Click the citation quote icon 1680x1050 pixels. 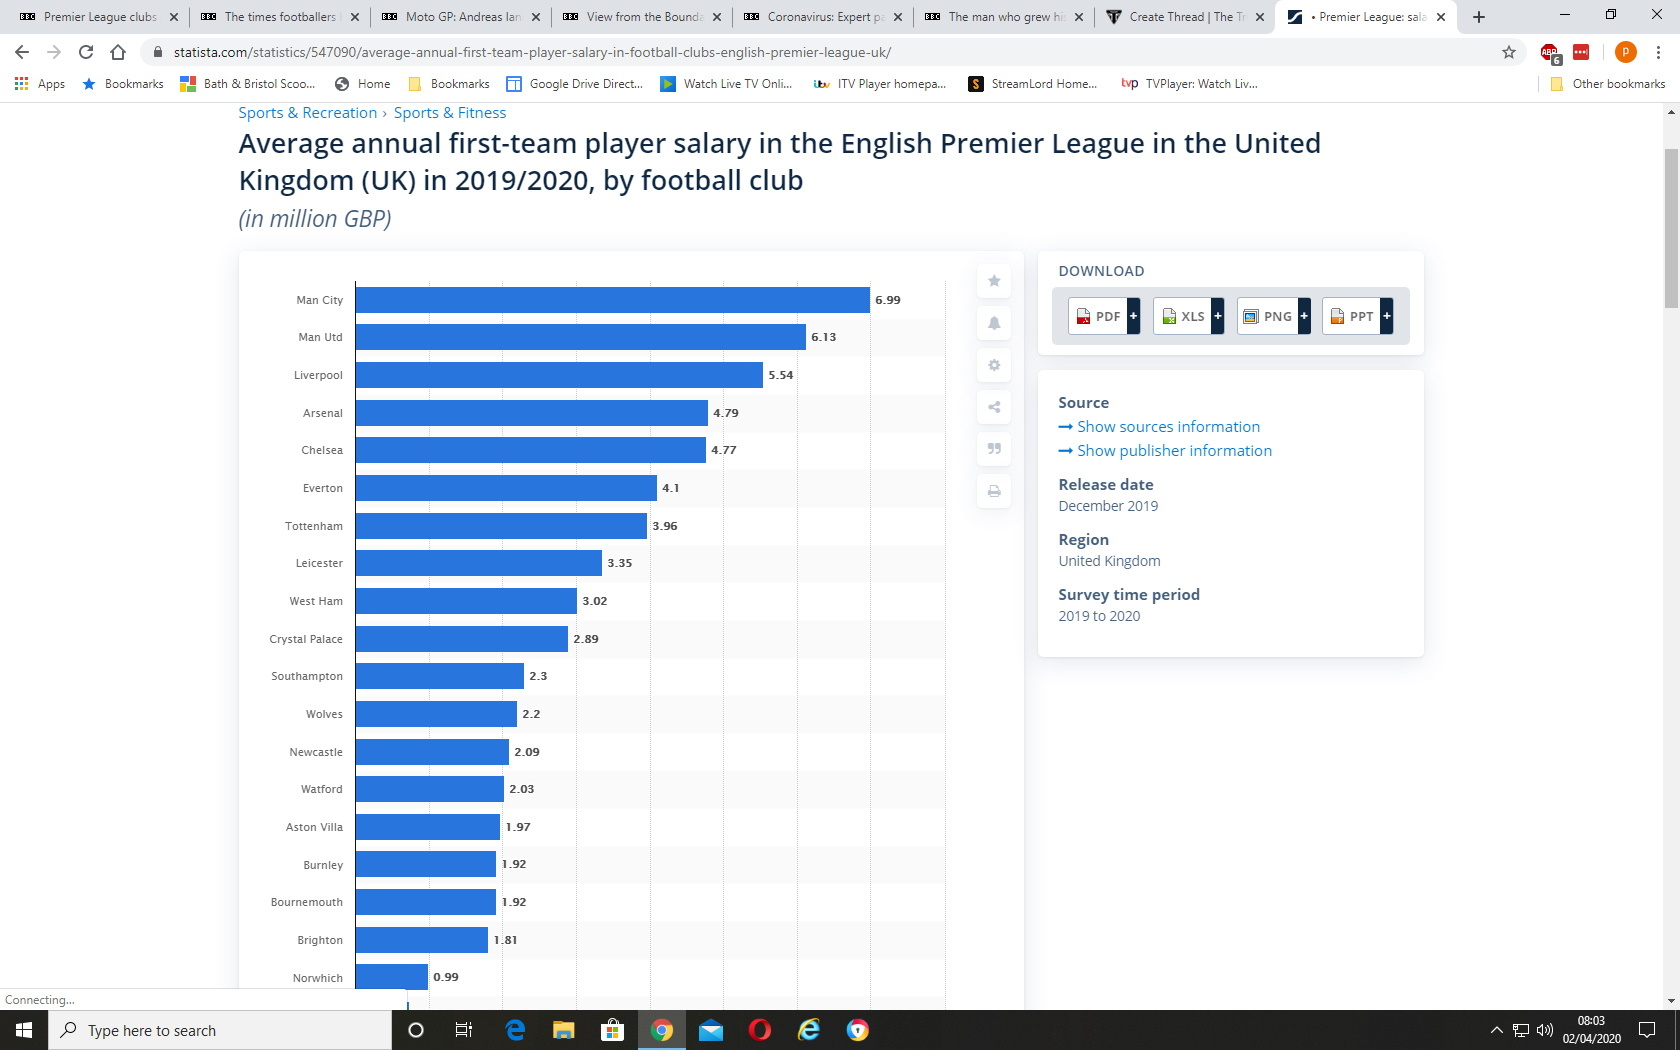[994, 449]
